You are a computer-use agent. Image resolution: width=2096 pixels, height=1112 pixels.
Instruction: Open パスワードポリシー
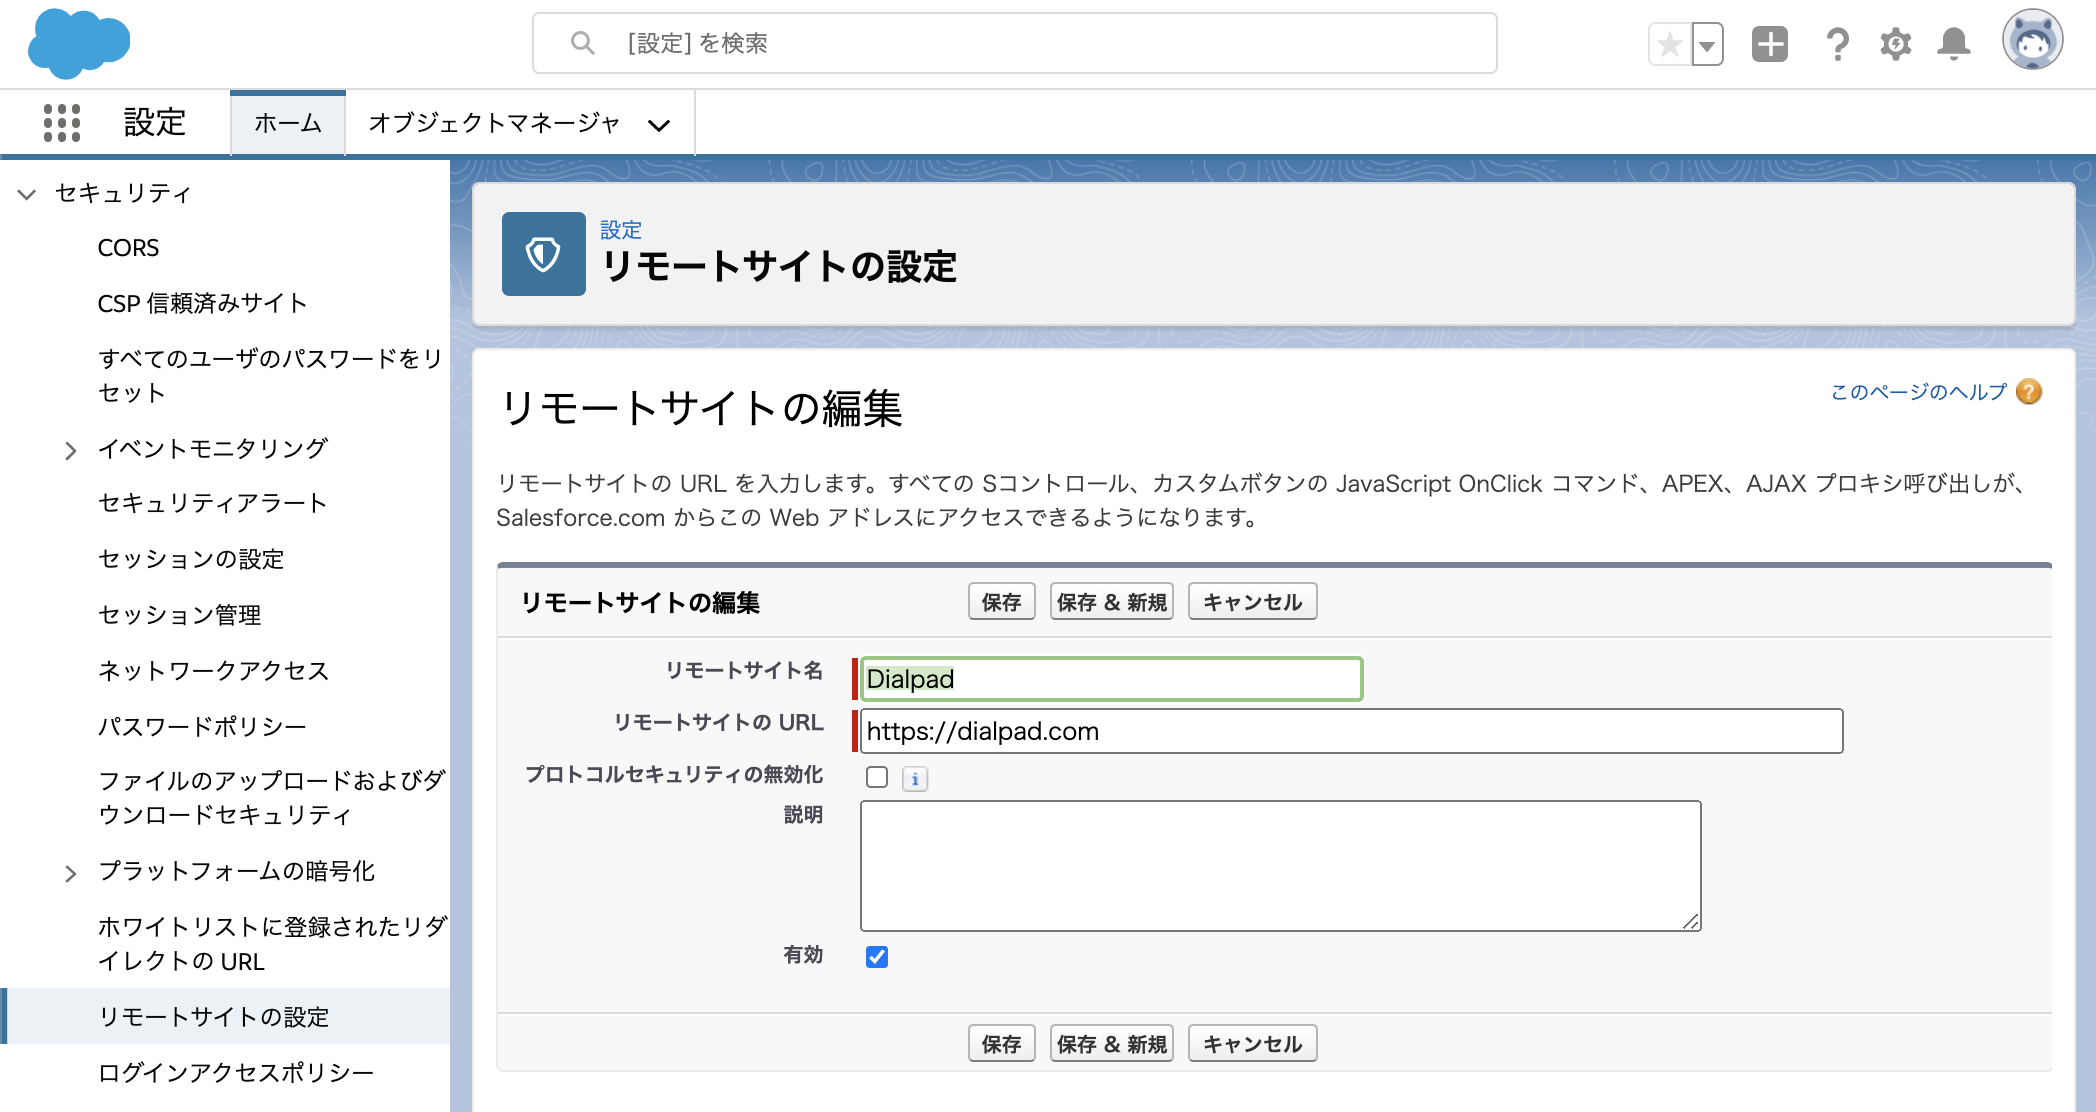click(202, 727)
